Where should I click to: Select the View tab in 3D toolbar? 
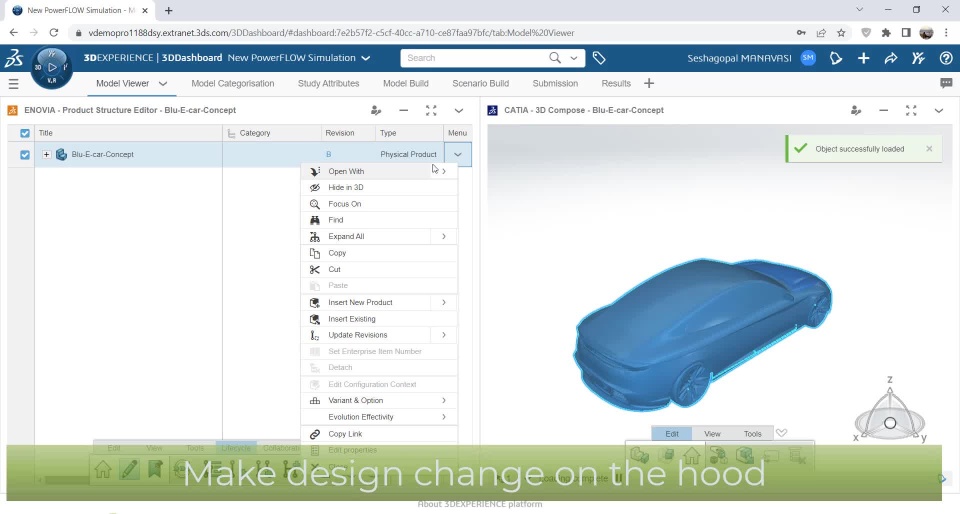point(712,433)
